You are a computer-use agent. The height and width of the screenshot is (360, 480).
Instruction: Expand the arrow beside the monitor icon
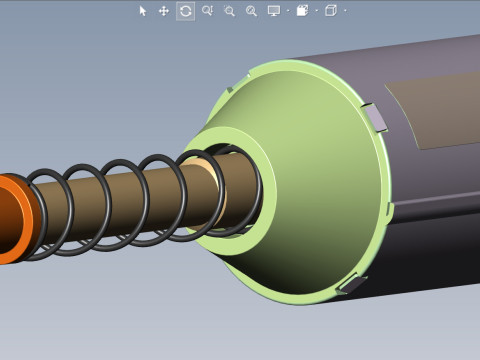[288, 11]
